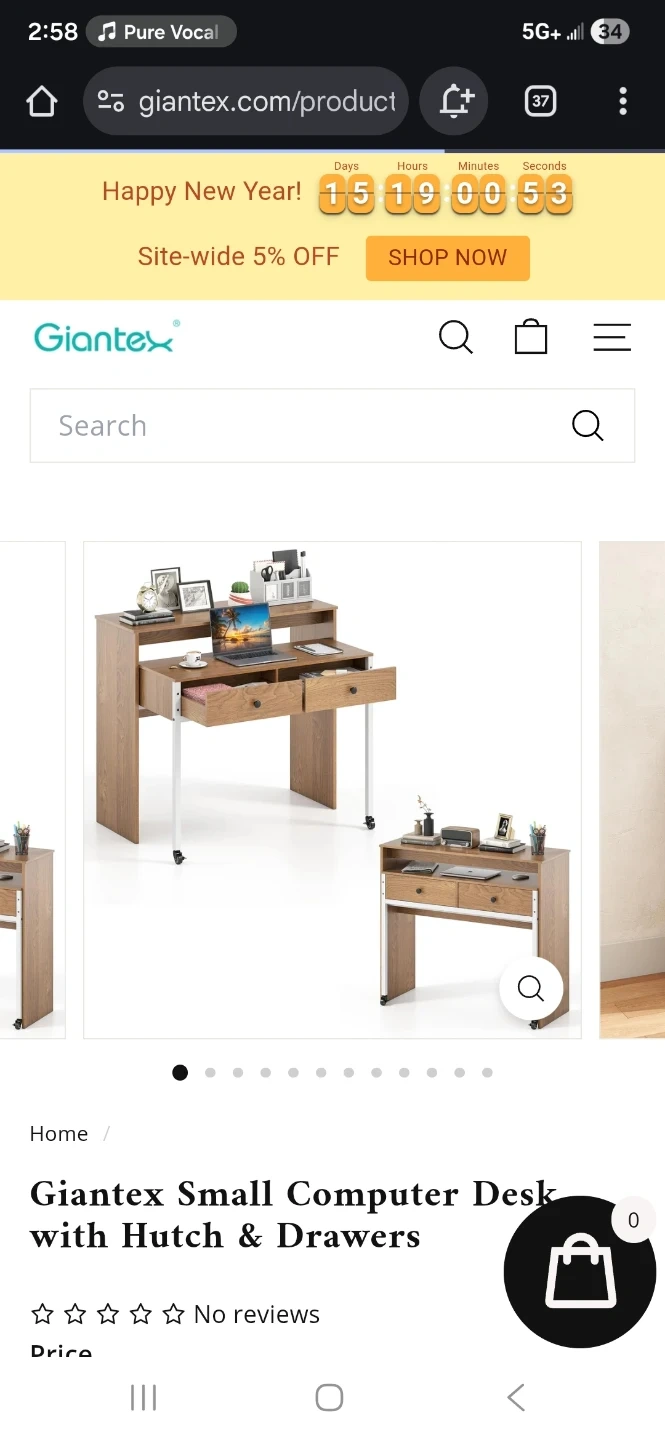Submit search with magnifier in search box
Viewport: 665px width, 1440px height.
[x=588, y=426]
